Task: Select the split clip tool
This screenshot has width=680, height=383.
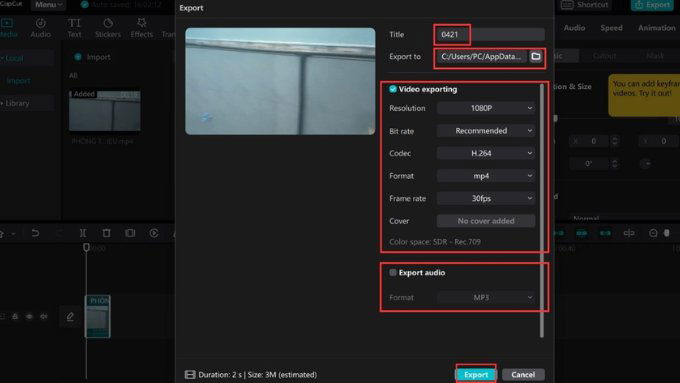Action: click(x=83, y=233)
